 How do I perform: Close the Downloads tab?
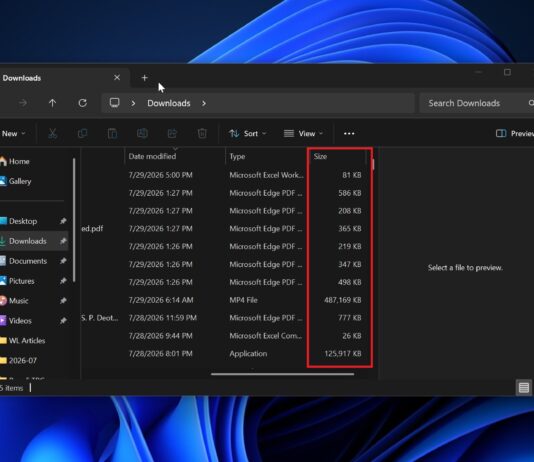[x=117, y=78]
